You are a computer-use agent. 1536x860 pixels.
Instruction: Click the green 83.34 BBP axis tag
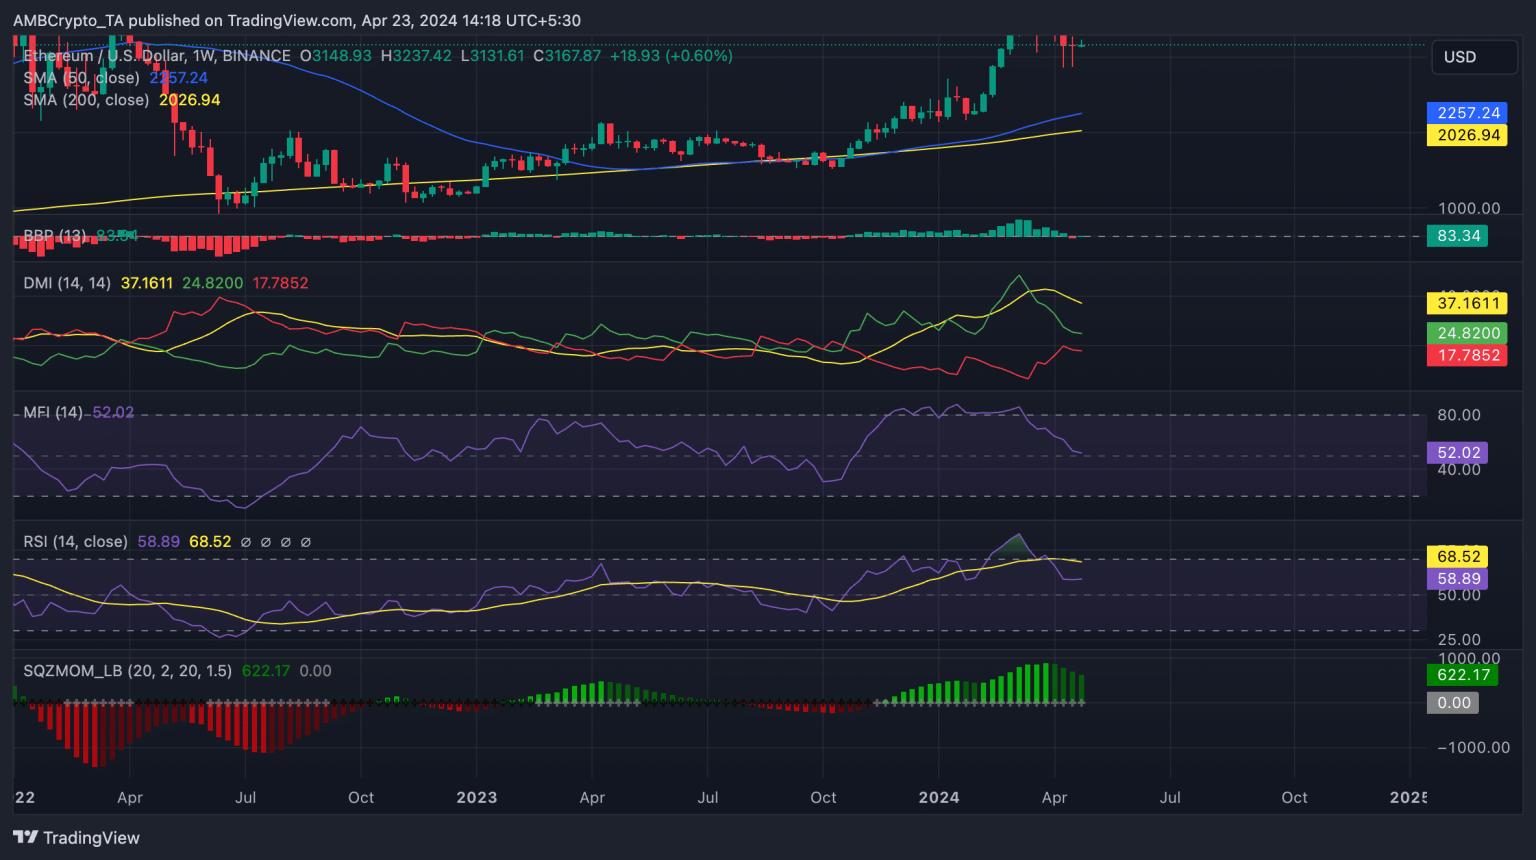tap(1457, 236)
